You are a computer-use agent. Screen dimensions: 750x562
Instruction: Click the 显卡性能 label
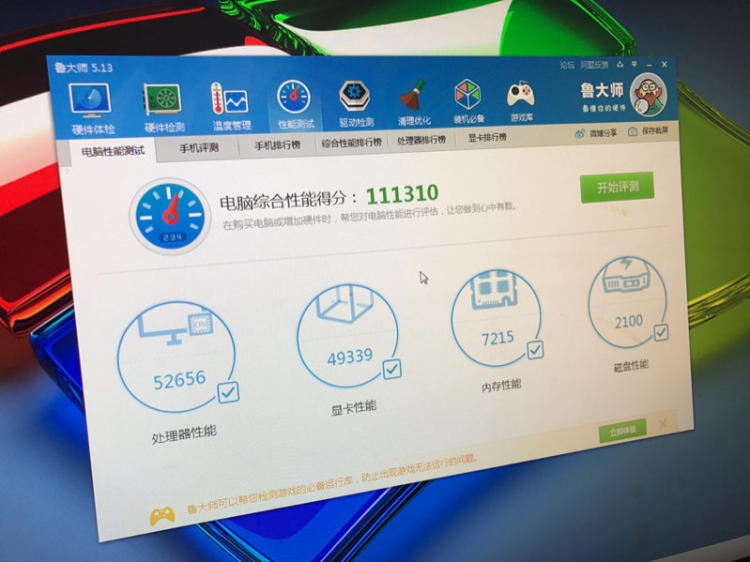tap(354, 408)
